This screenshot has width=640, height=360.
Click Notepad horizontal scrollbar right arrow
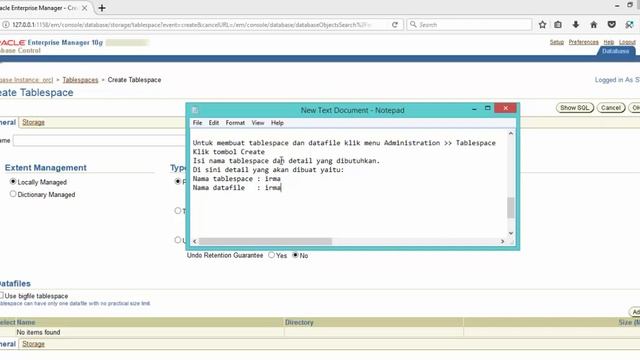point(502,241)
